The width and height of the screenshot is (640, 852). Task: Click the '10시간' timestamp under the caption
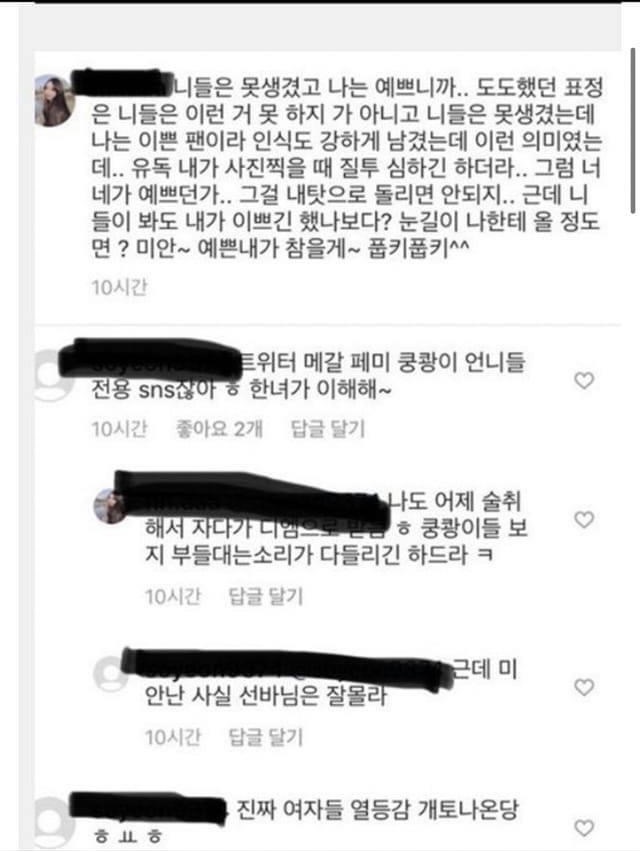pos(119,287)
